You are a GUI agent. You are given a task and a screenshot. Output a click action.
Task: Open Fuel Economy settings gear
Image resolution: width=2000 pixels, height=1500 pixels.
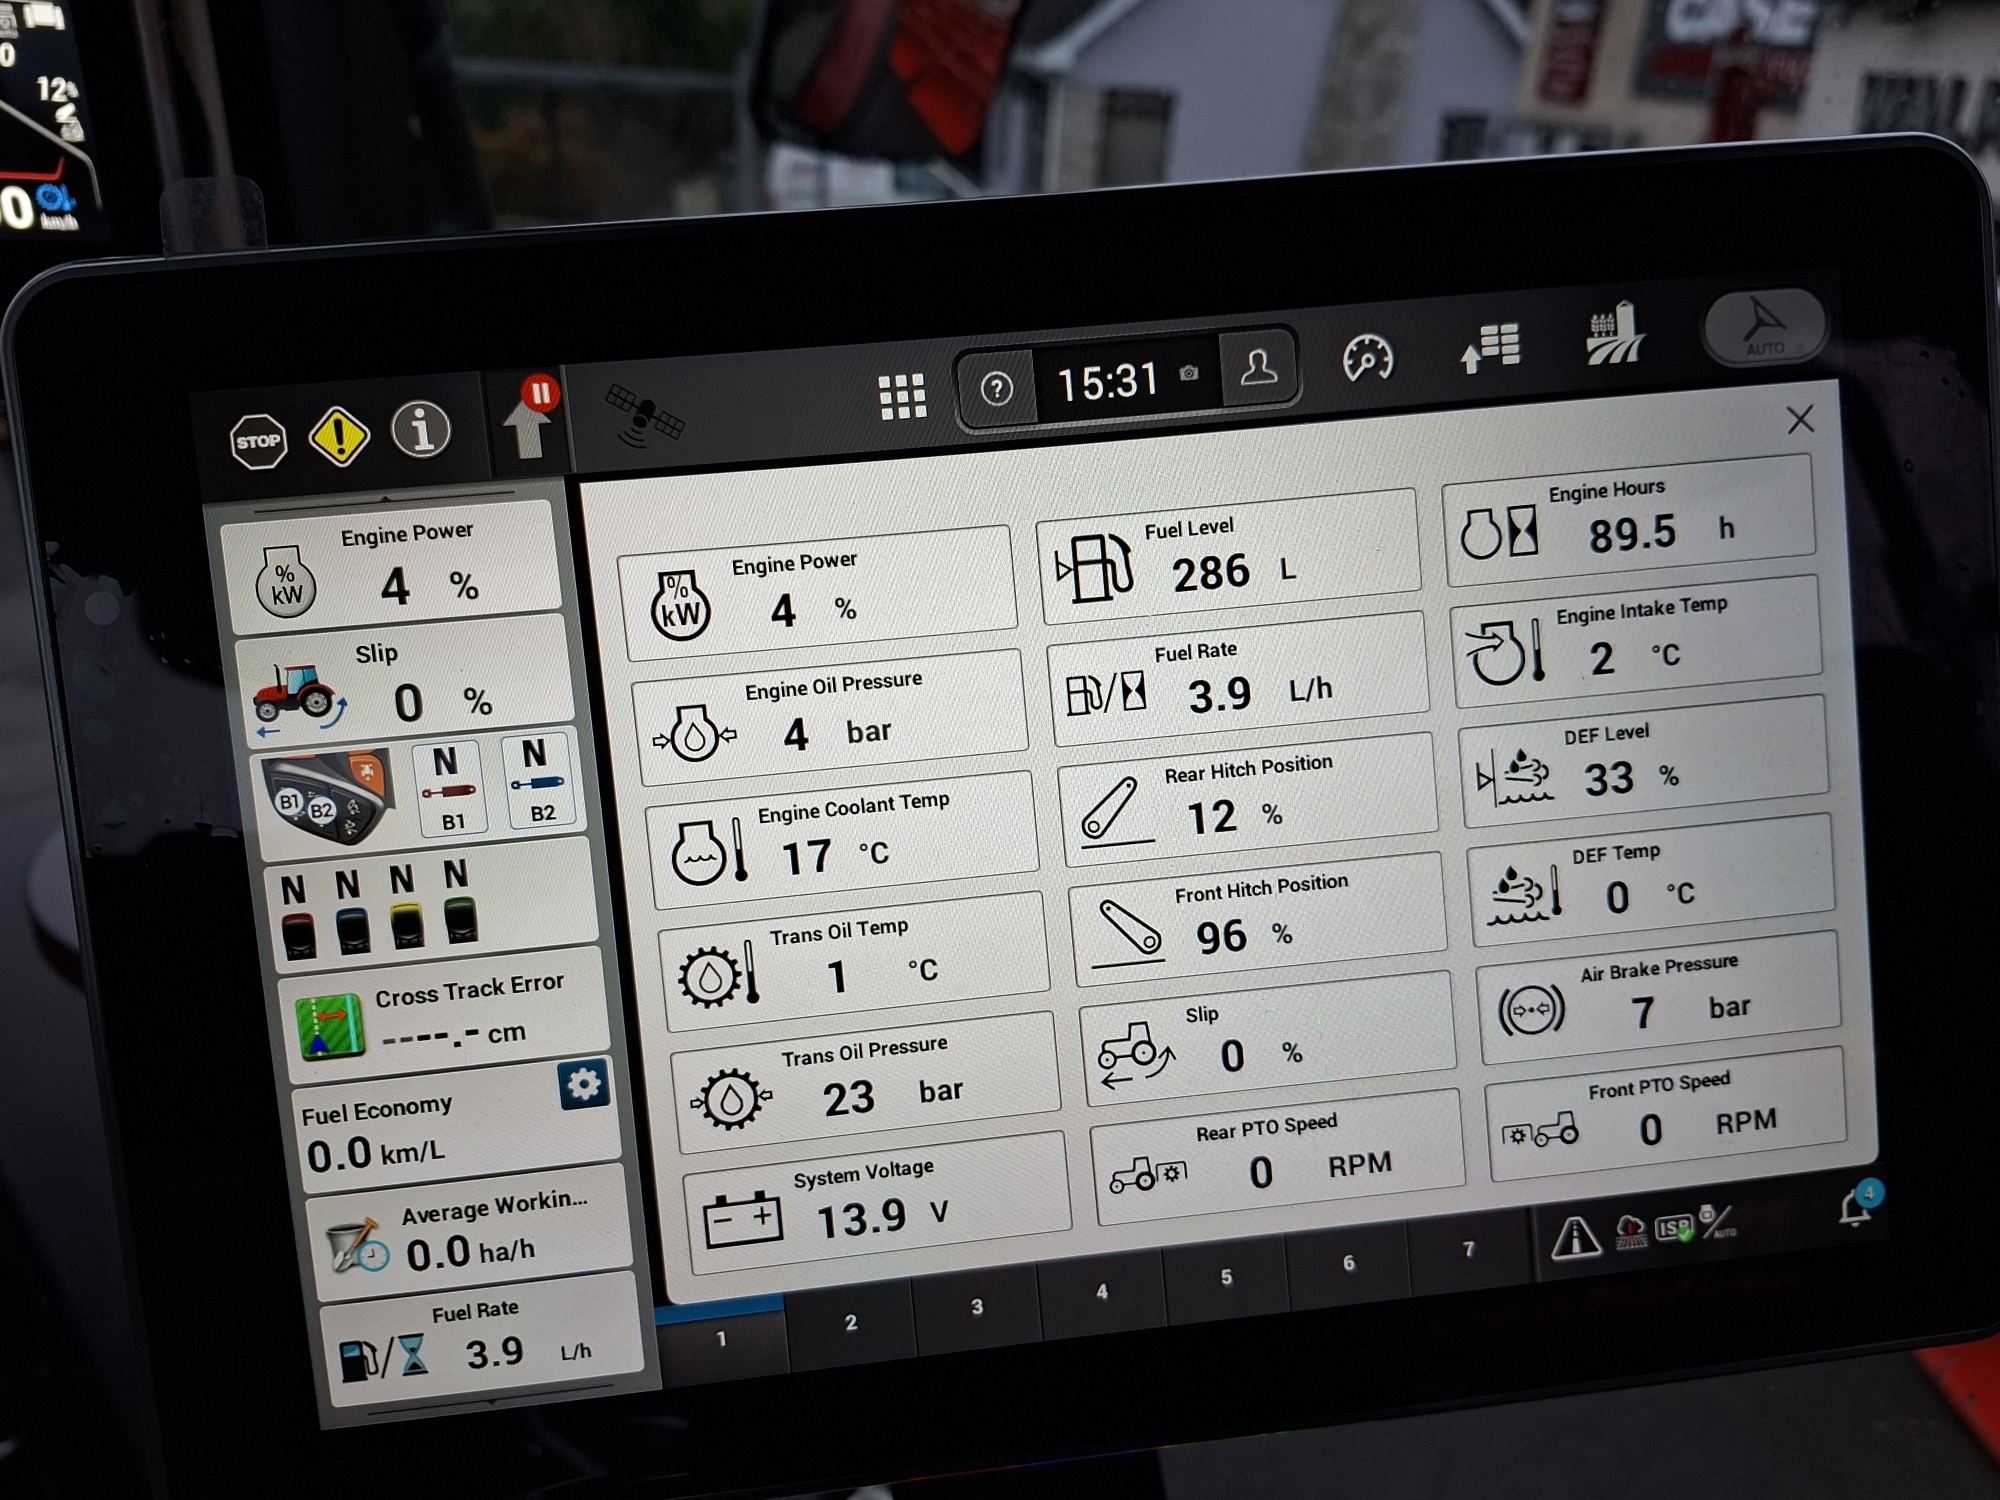(x=584, y=1084)
